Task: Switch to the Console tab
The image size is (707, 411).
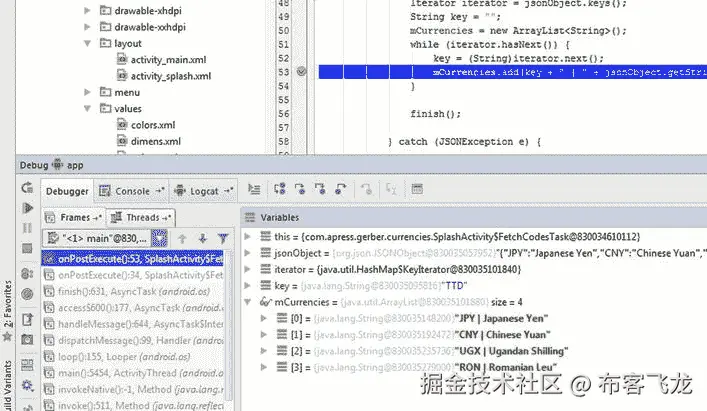Action: tap(132, 191)
